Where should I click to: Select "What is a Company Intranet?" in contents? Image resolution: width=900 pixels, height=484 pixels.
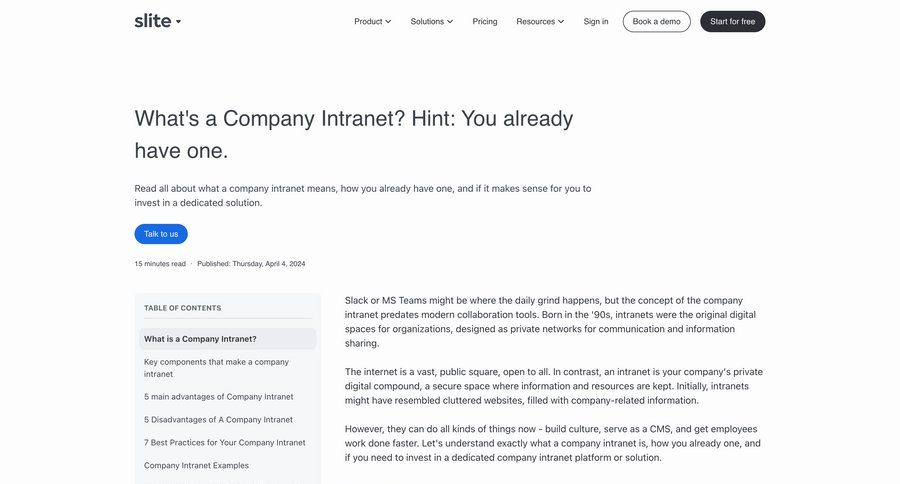pos(200,339)
